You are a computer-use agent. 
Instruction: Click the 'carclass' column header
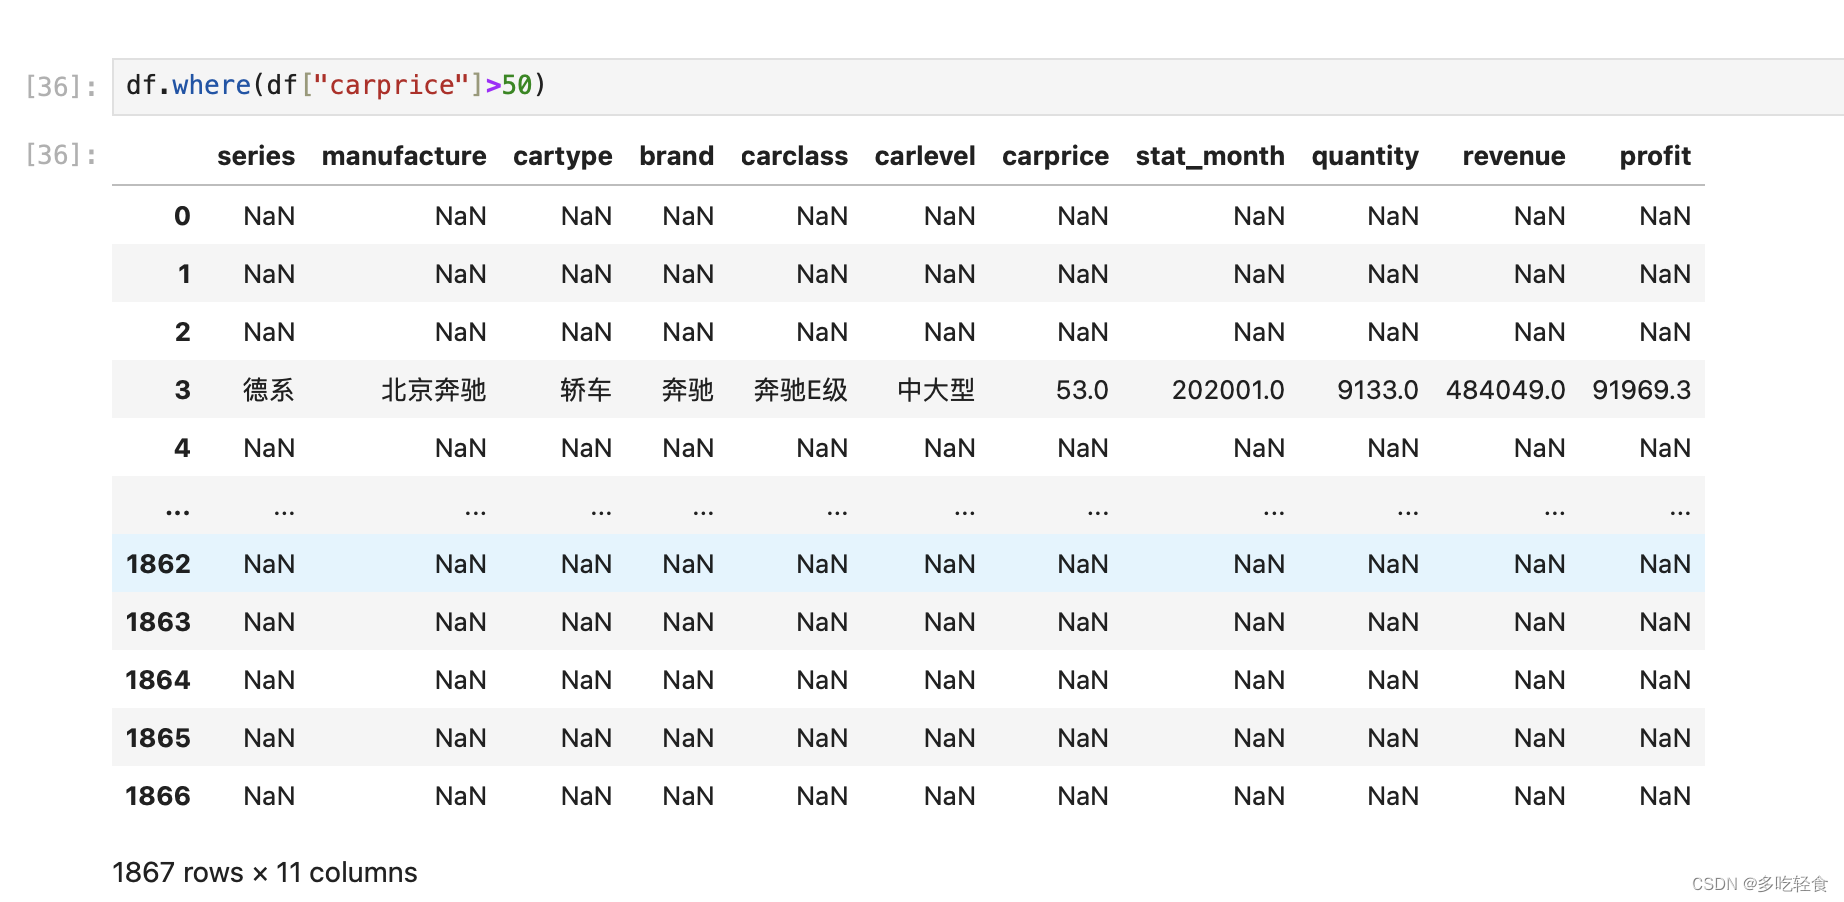[x=794, y=156]
